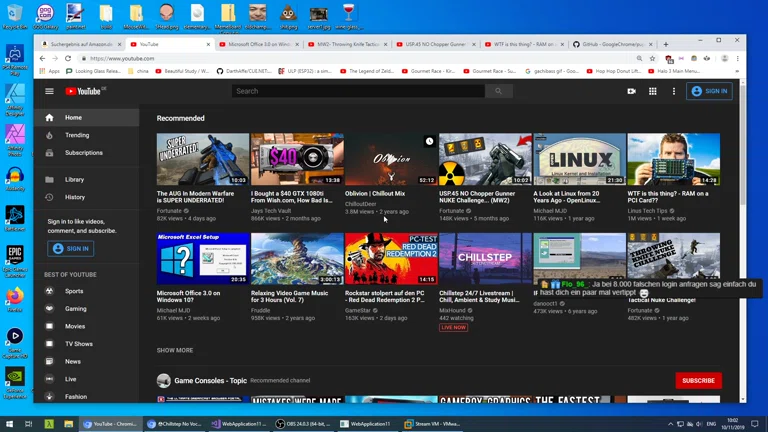
Task: Open the $40 GTX 1080ti video thumbnail
Action: [297, 159]
